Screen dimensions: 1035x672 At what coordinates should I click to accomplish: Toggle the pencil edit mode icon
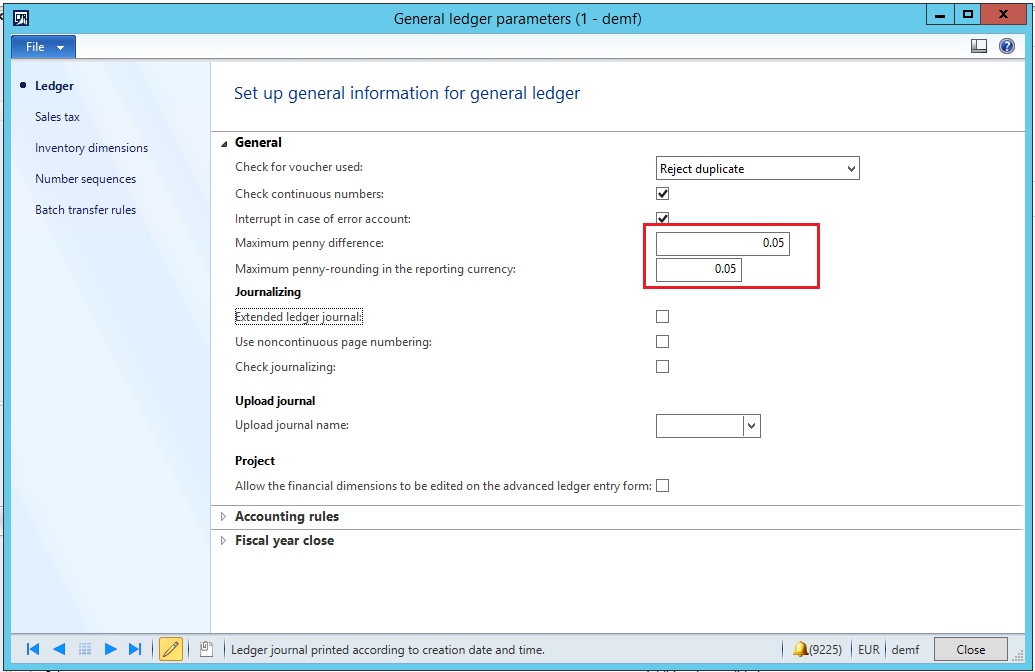tap(171, 649)
